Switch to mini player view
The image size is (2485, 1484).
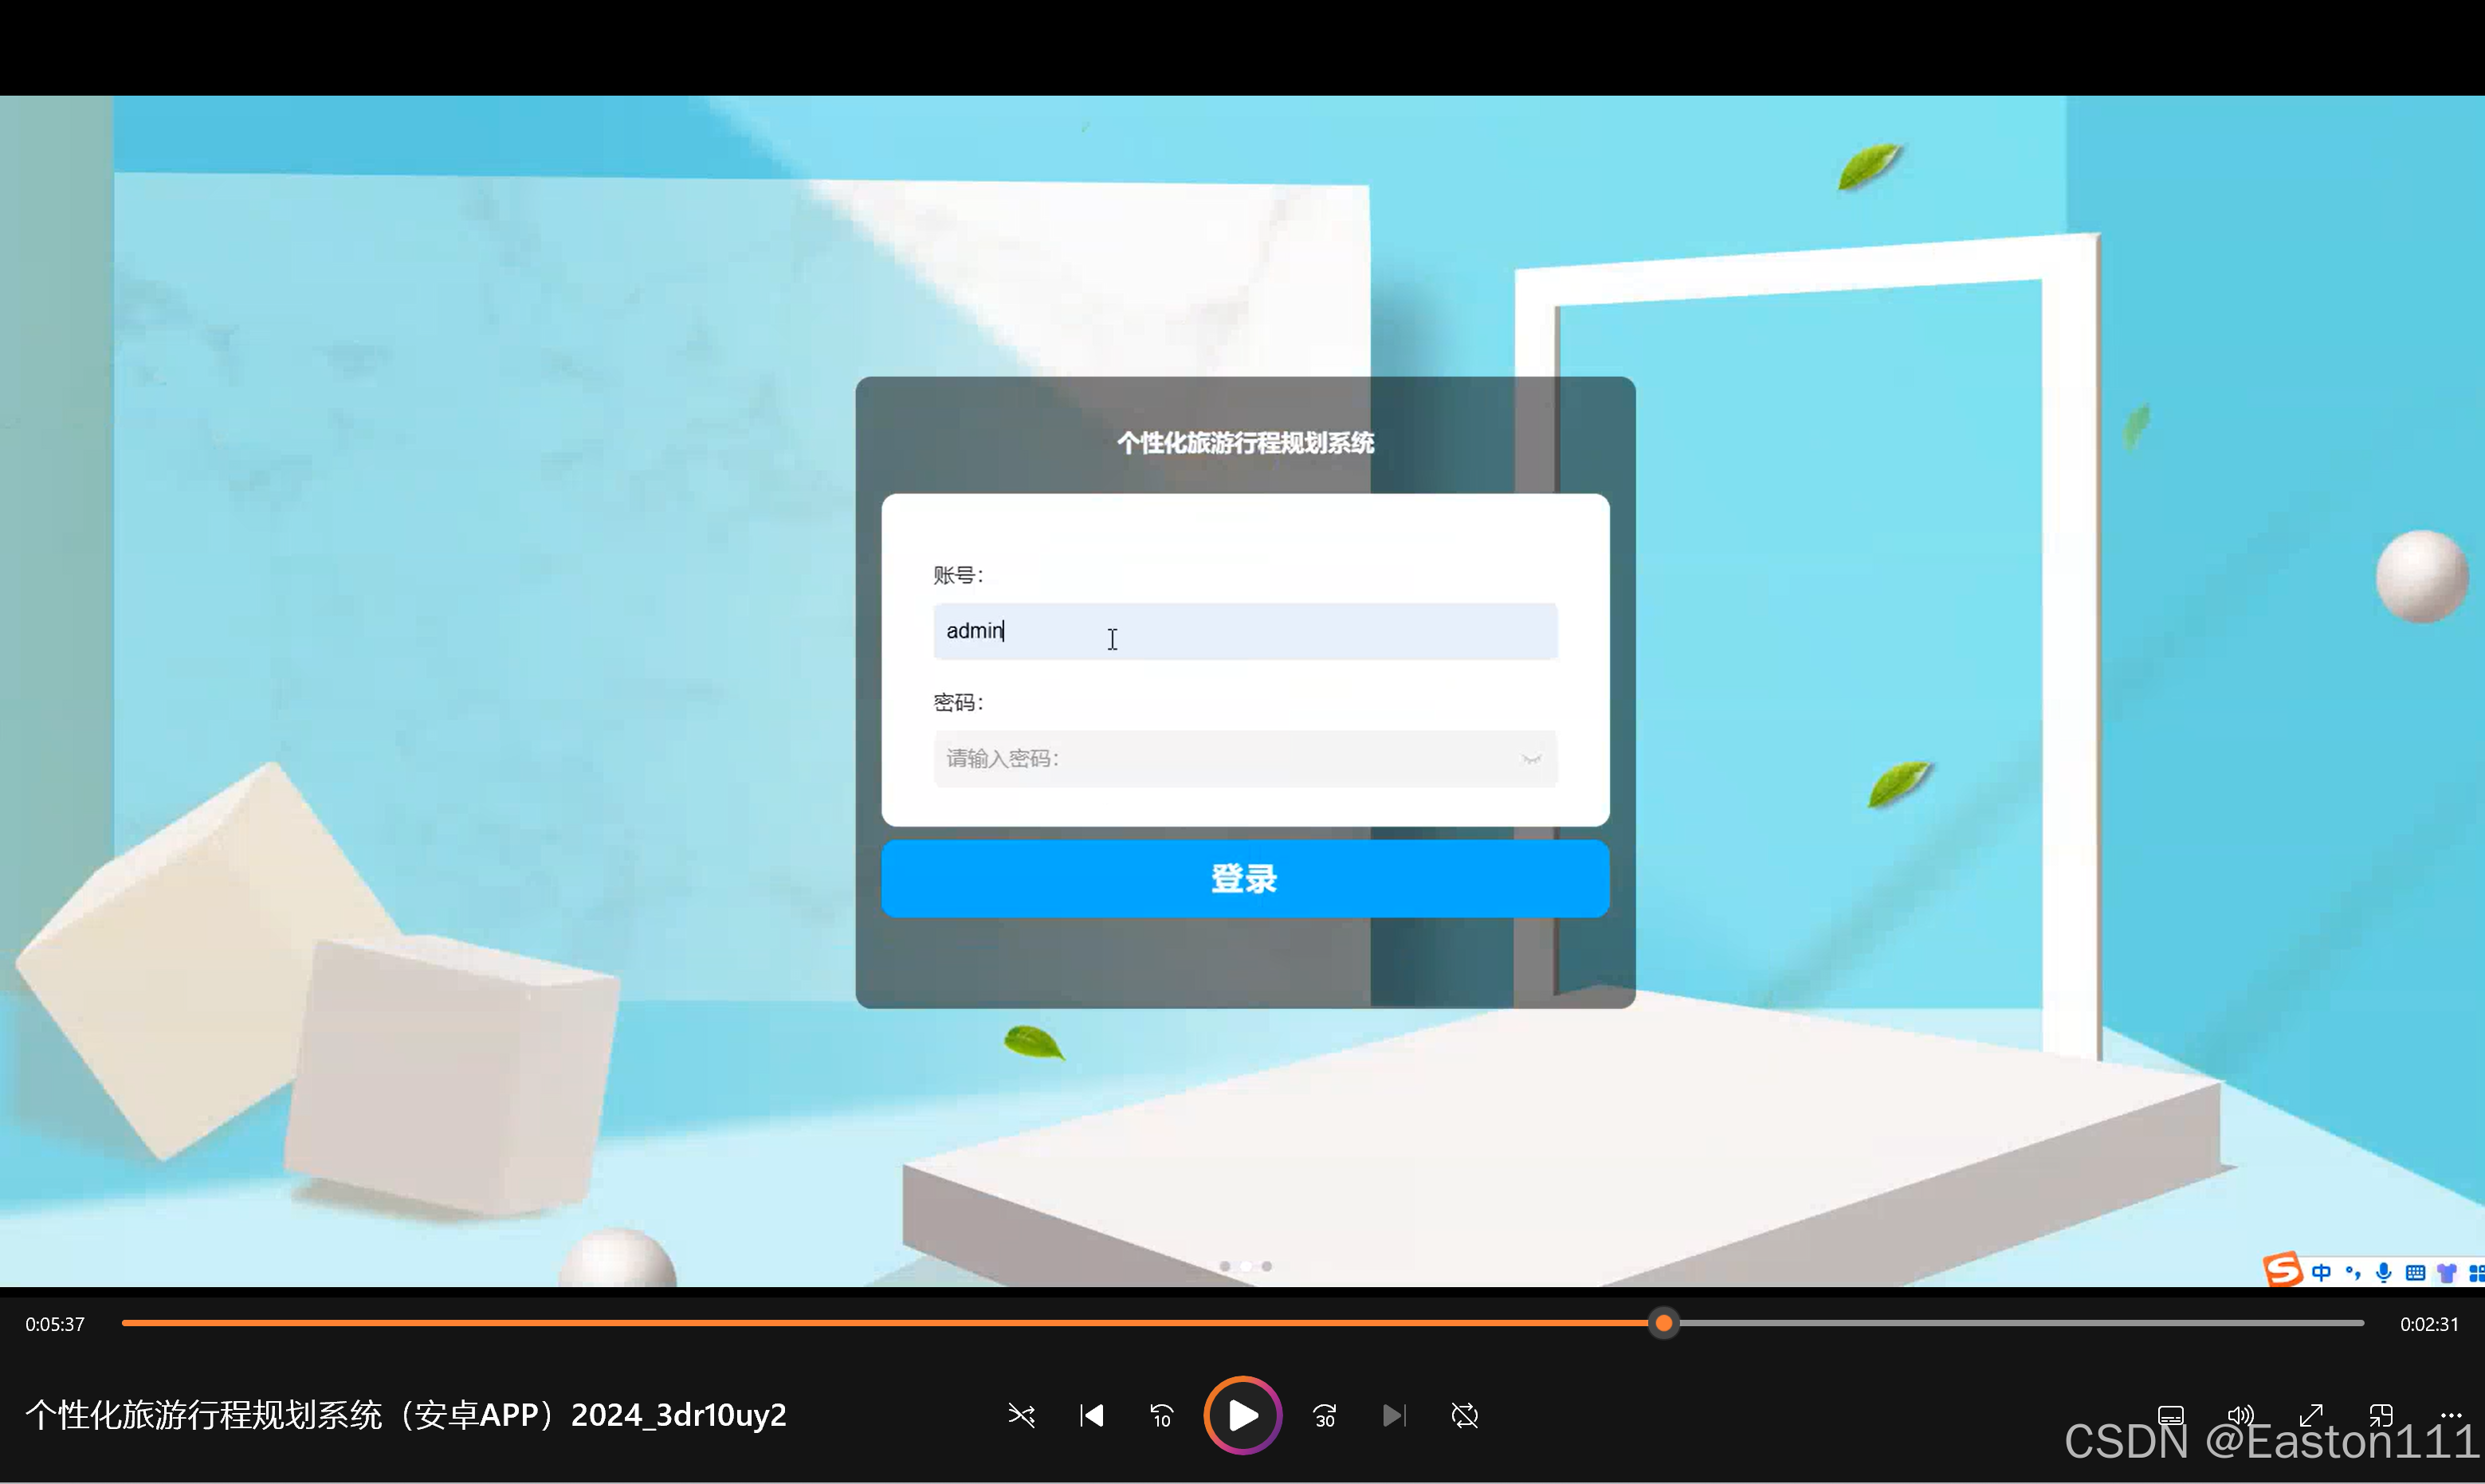point(2381,1415)
